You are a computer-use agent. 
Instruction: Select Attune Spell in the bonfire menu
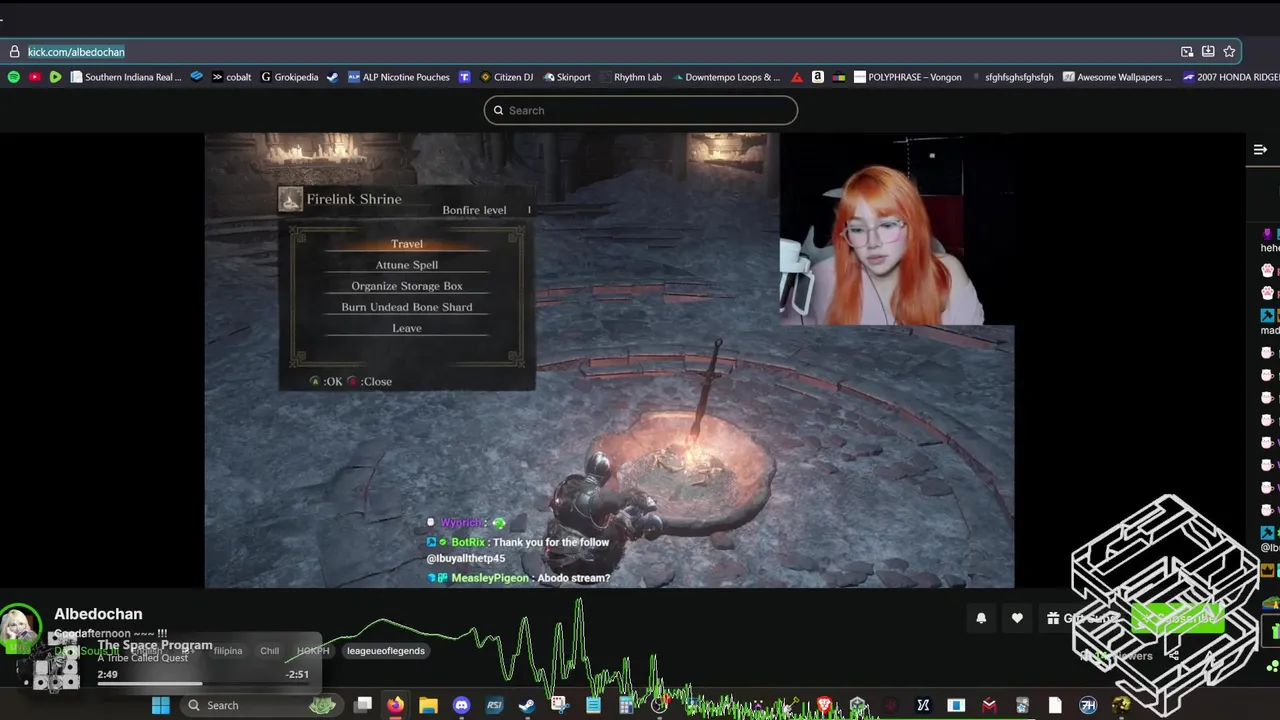[407, 265]
